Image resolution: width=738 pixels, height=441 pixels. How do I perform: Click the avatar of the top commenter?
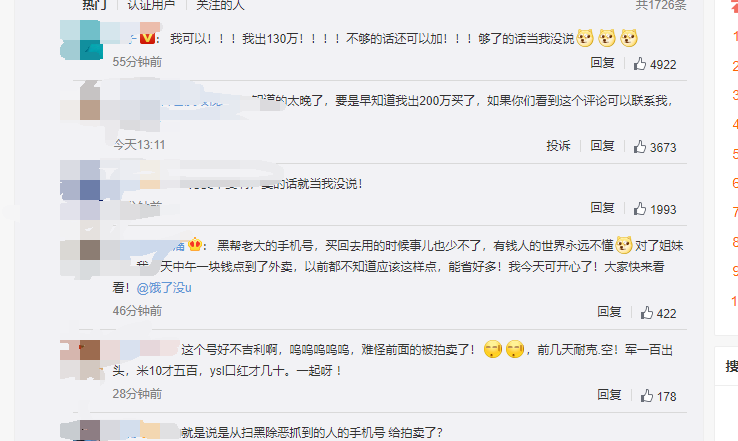click(81, 40)
